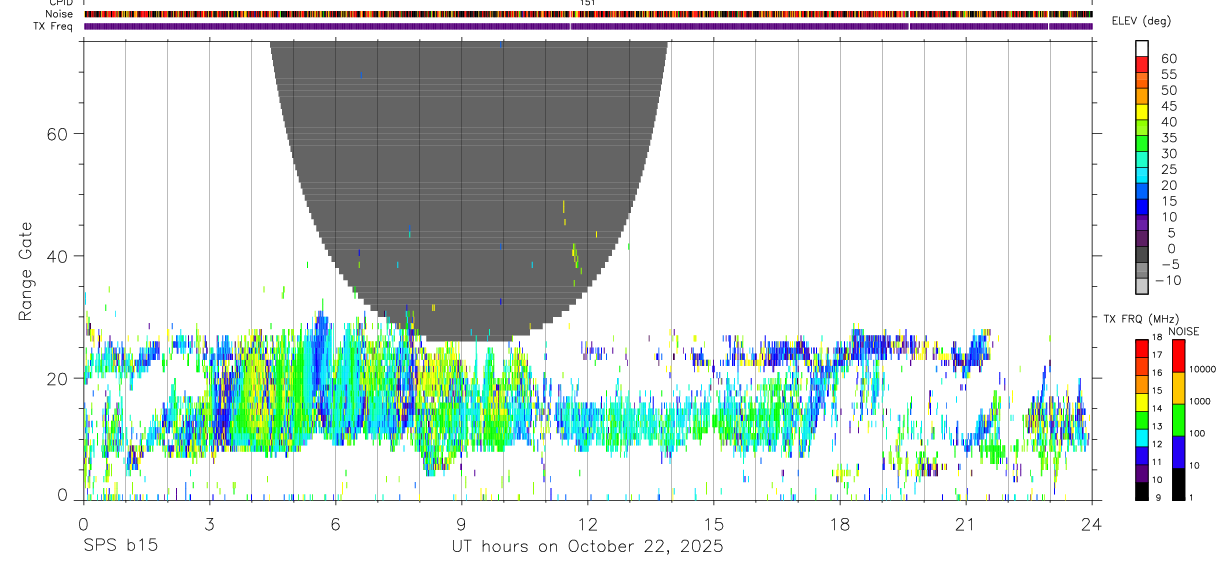The height and width of the screenshot is (567, 1228).
Task: Click the 100 label on the NOISE scale
Action: tap(1196, 433)
